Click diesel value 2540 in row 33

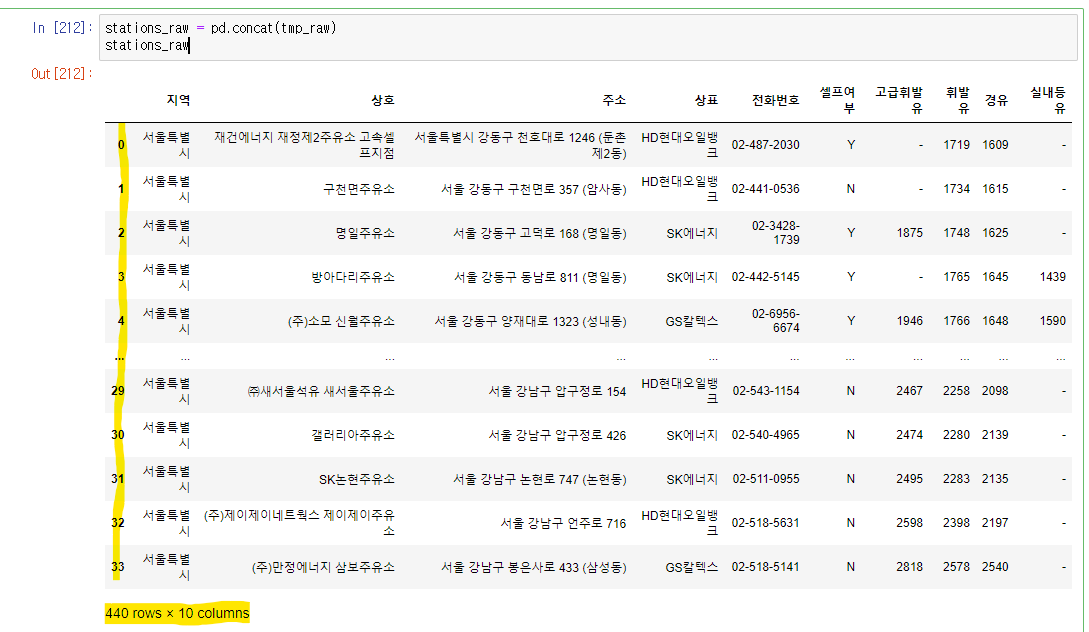[x=995, y=567]
